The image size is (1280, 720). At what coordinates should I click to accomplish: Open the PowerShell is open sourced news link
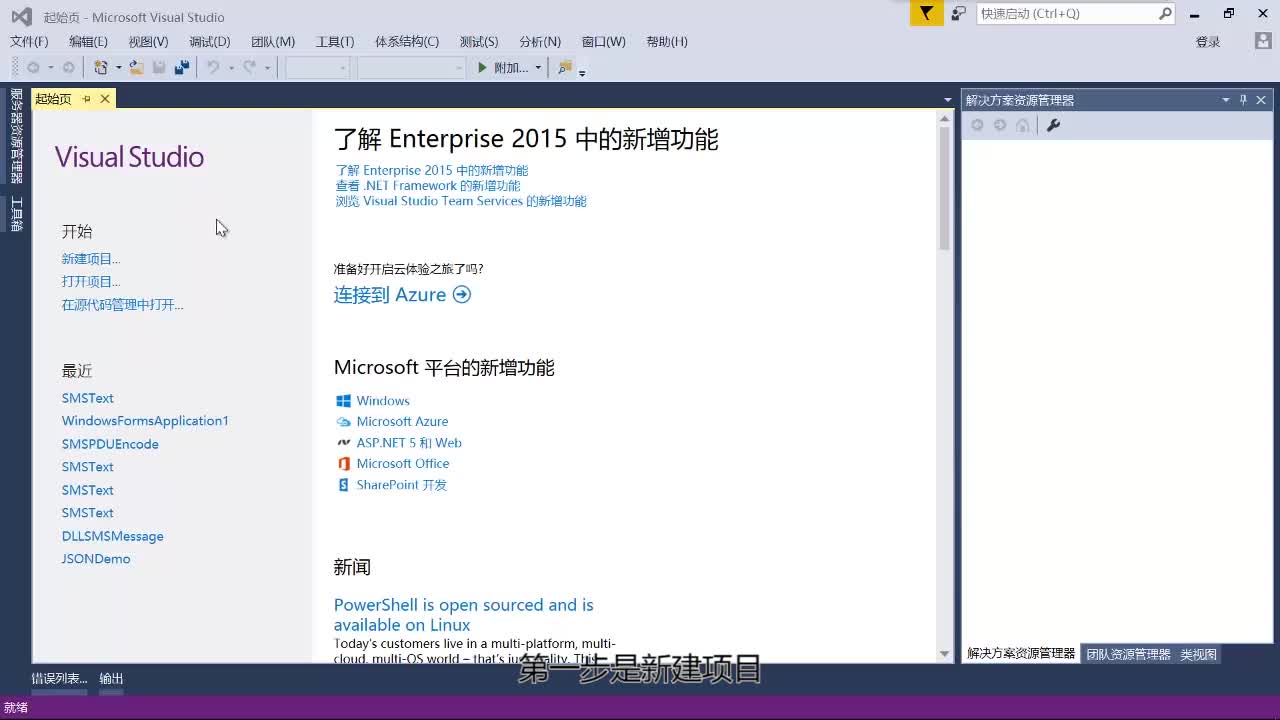pyautogui.click(x=463, y=615)
